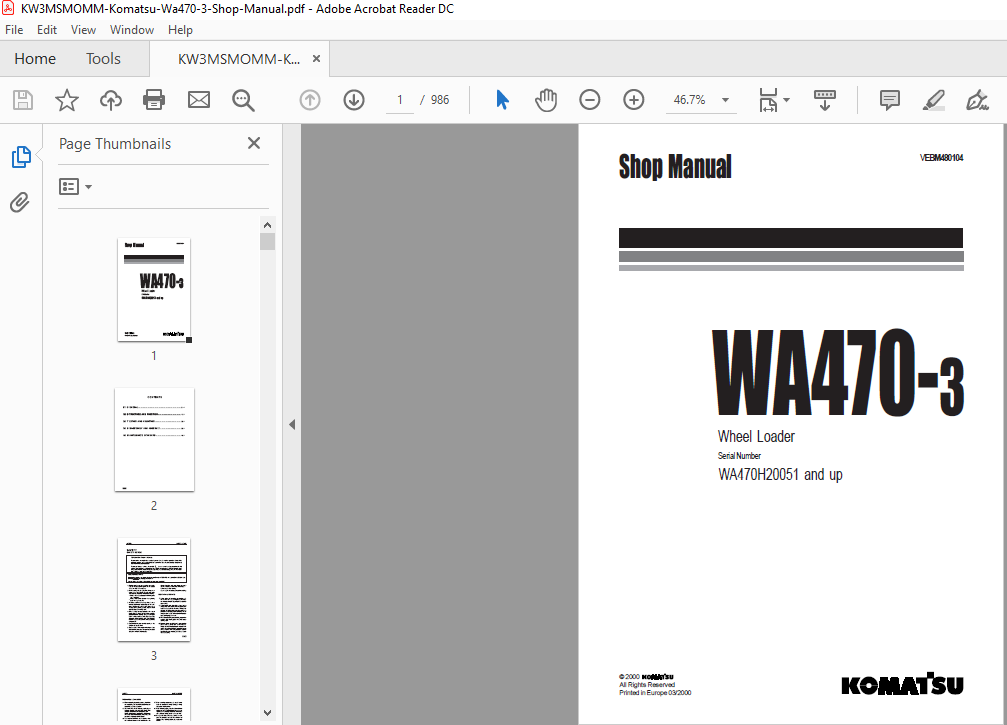Click the fit page width icon
This screenshot has height=725, width=1007.
[x=768, y=100]
